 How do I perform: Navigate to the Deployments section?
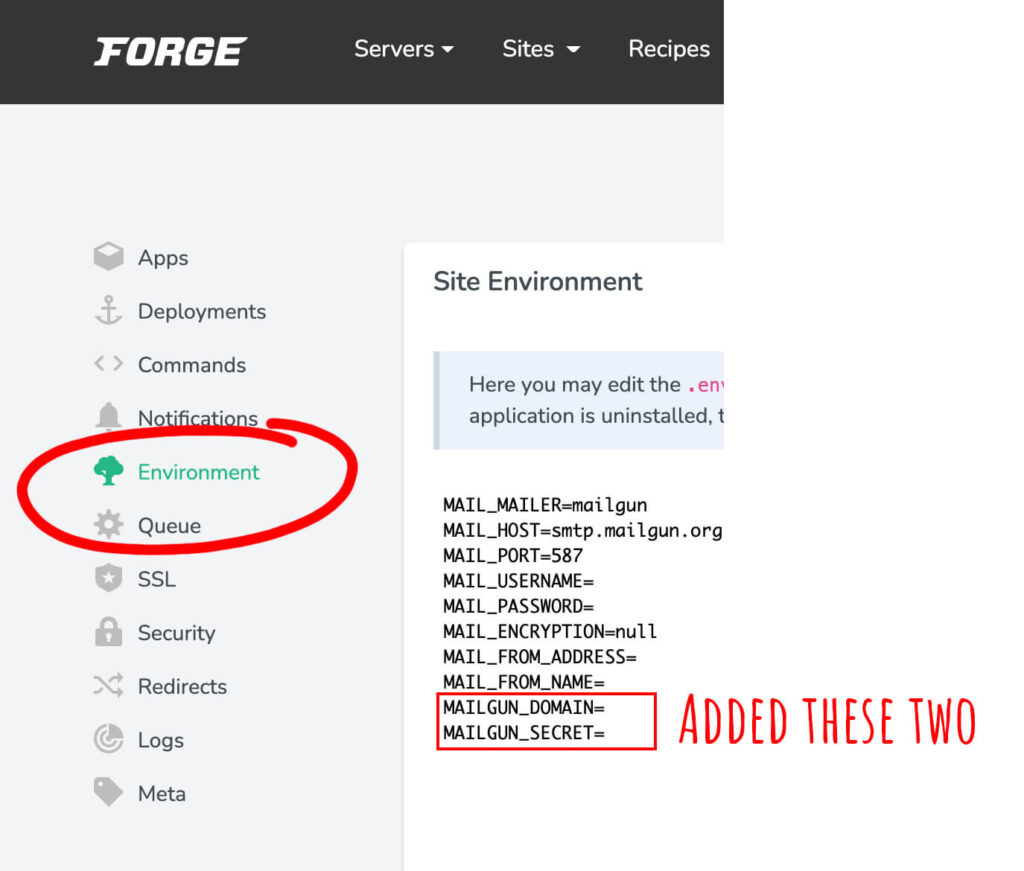201,311
